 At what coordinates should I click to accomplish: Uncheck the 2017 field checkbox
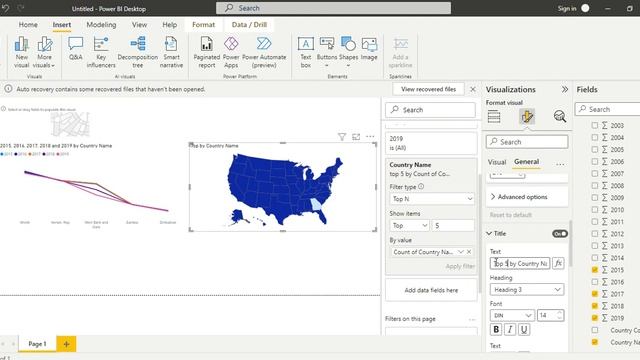pyautogui.click(x=595, y=294)
